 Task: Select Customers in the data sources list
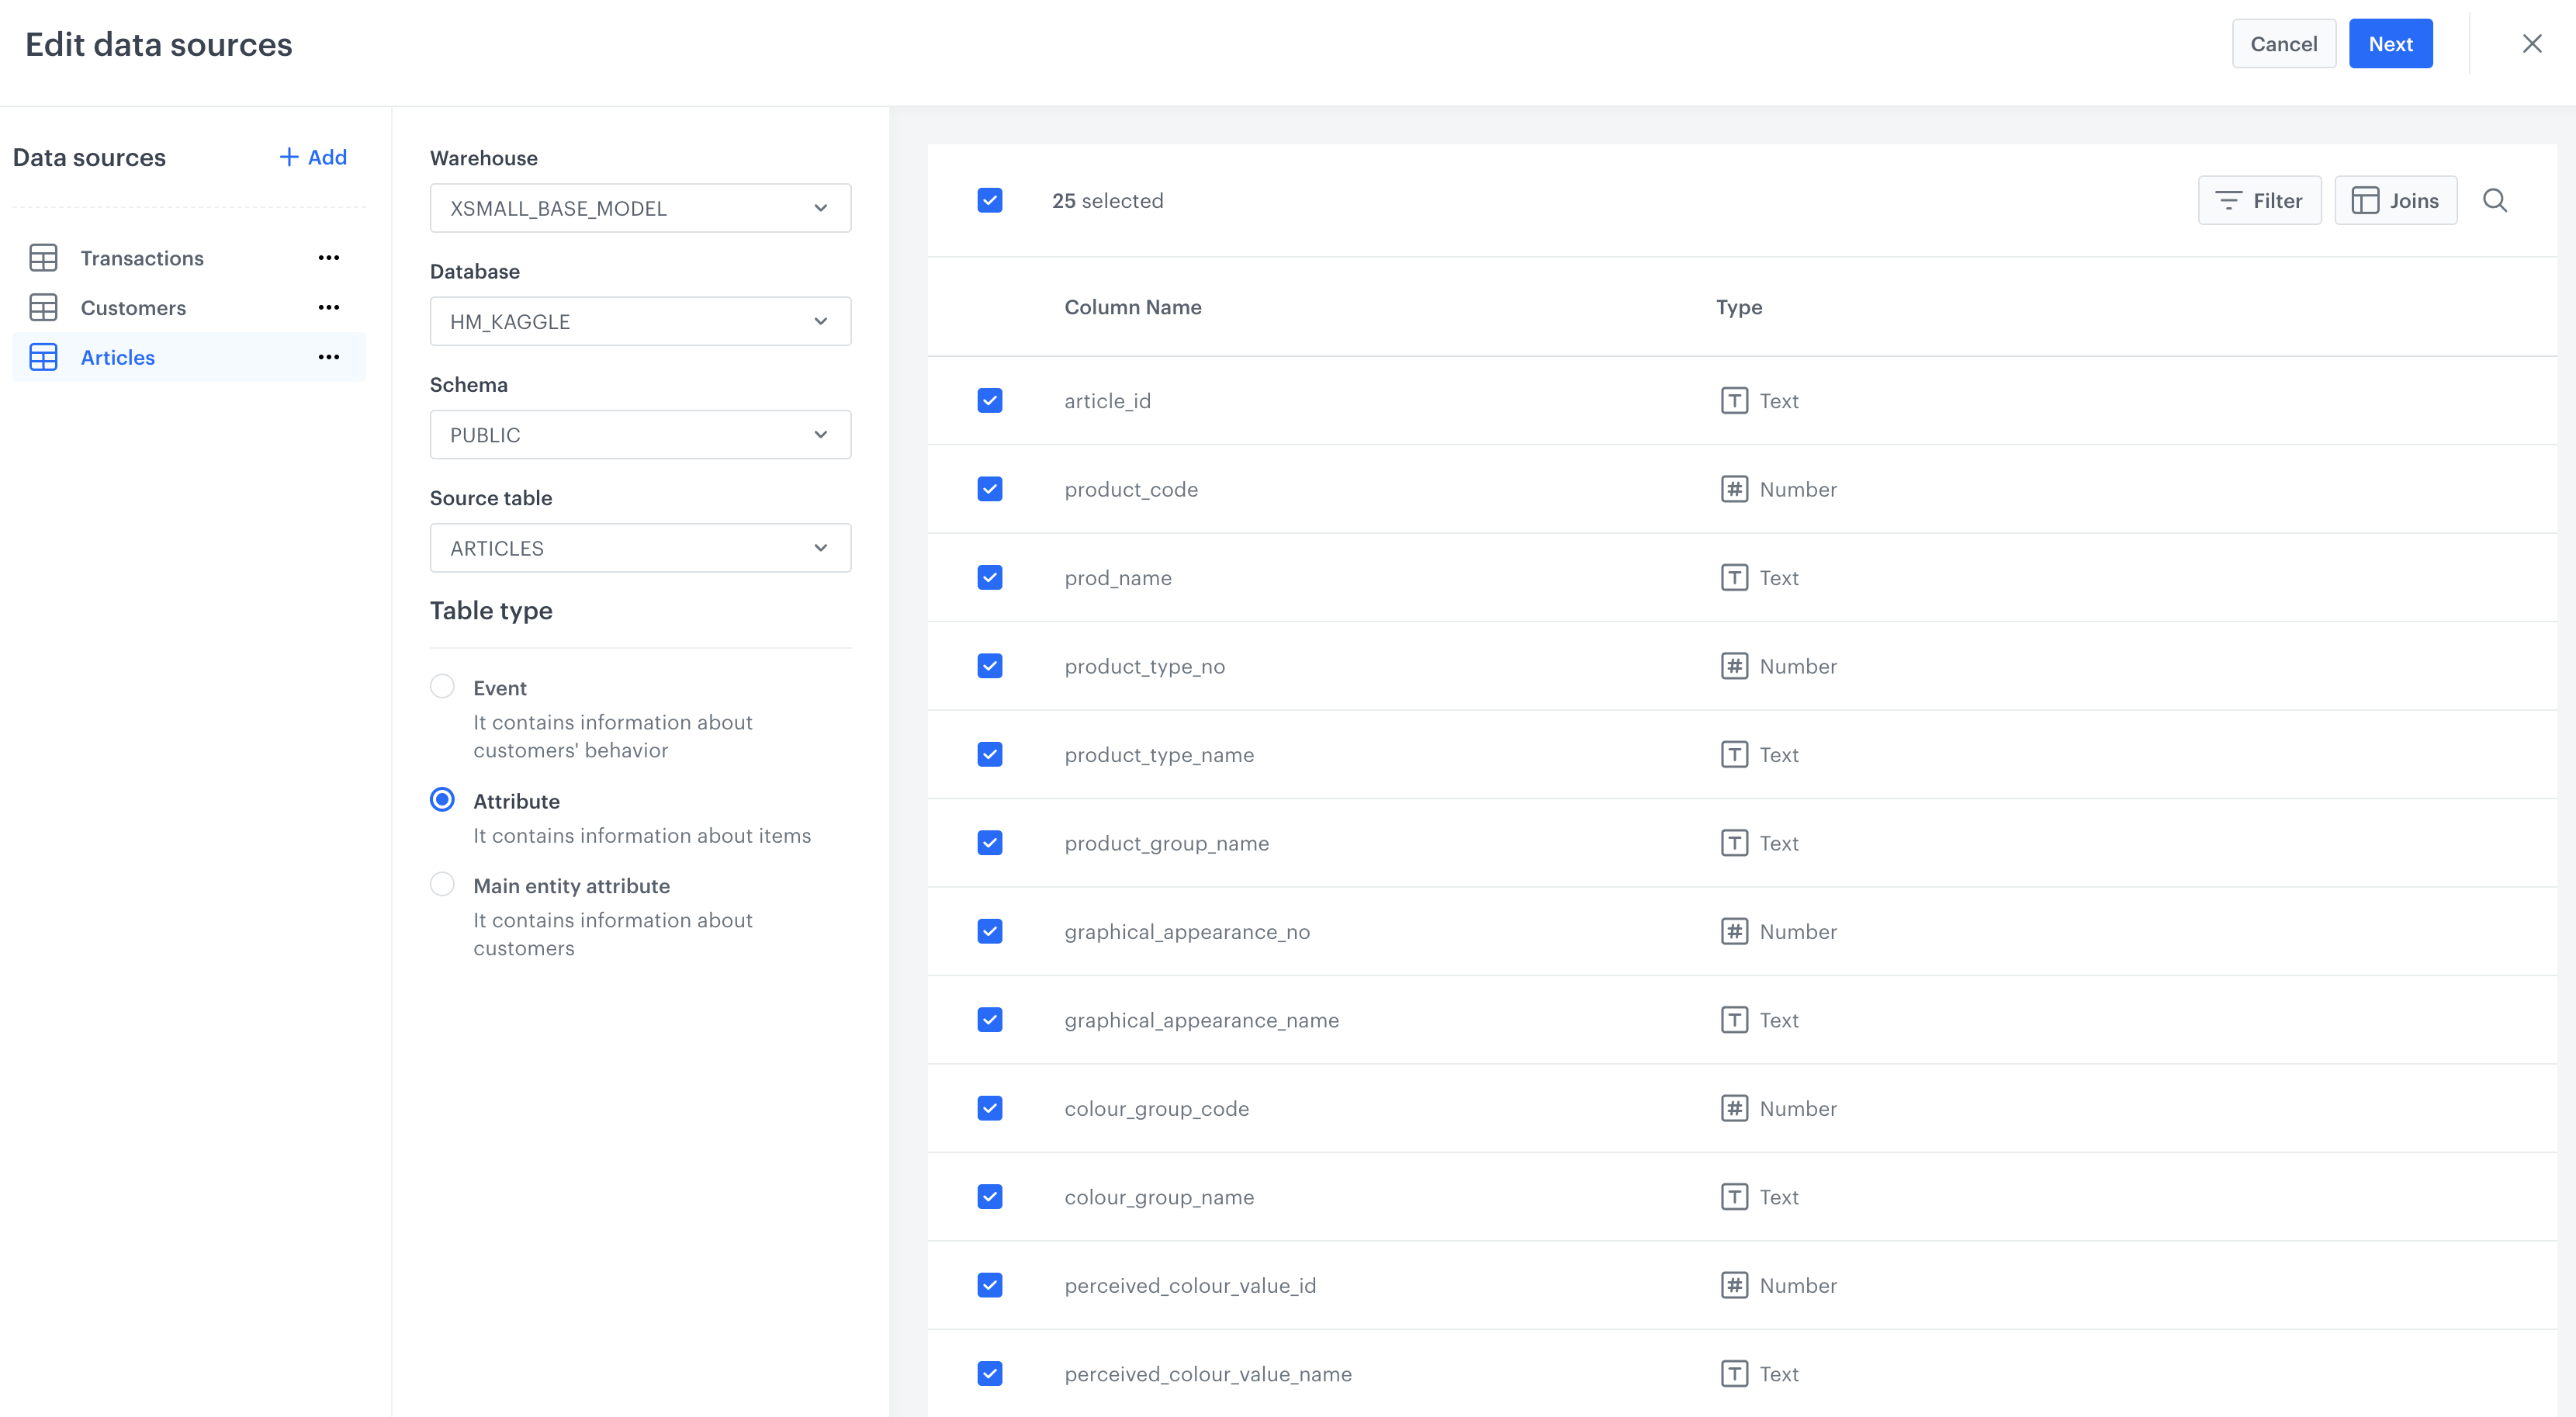[x=133, y=308]
